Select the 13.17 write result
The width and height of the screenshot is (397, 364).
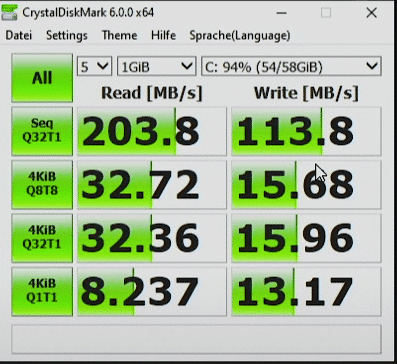306,291
